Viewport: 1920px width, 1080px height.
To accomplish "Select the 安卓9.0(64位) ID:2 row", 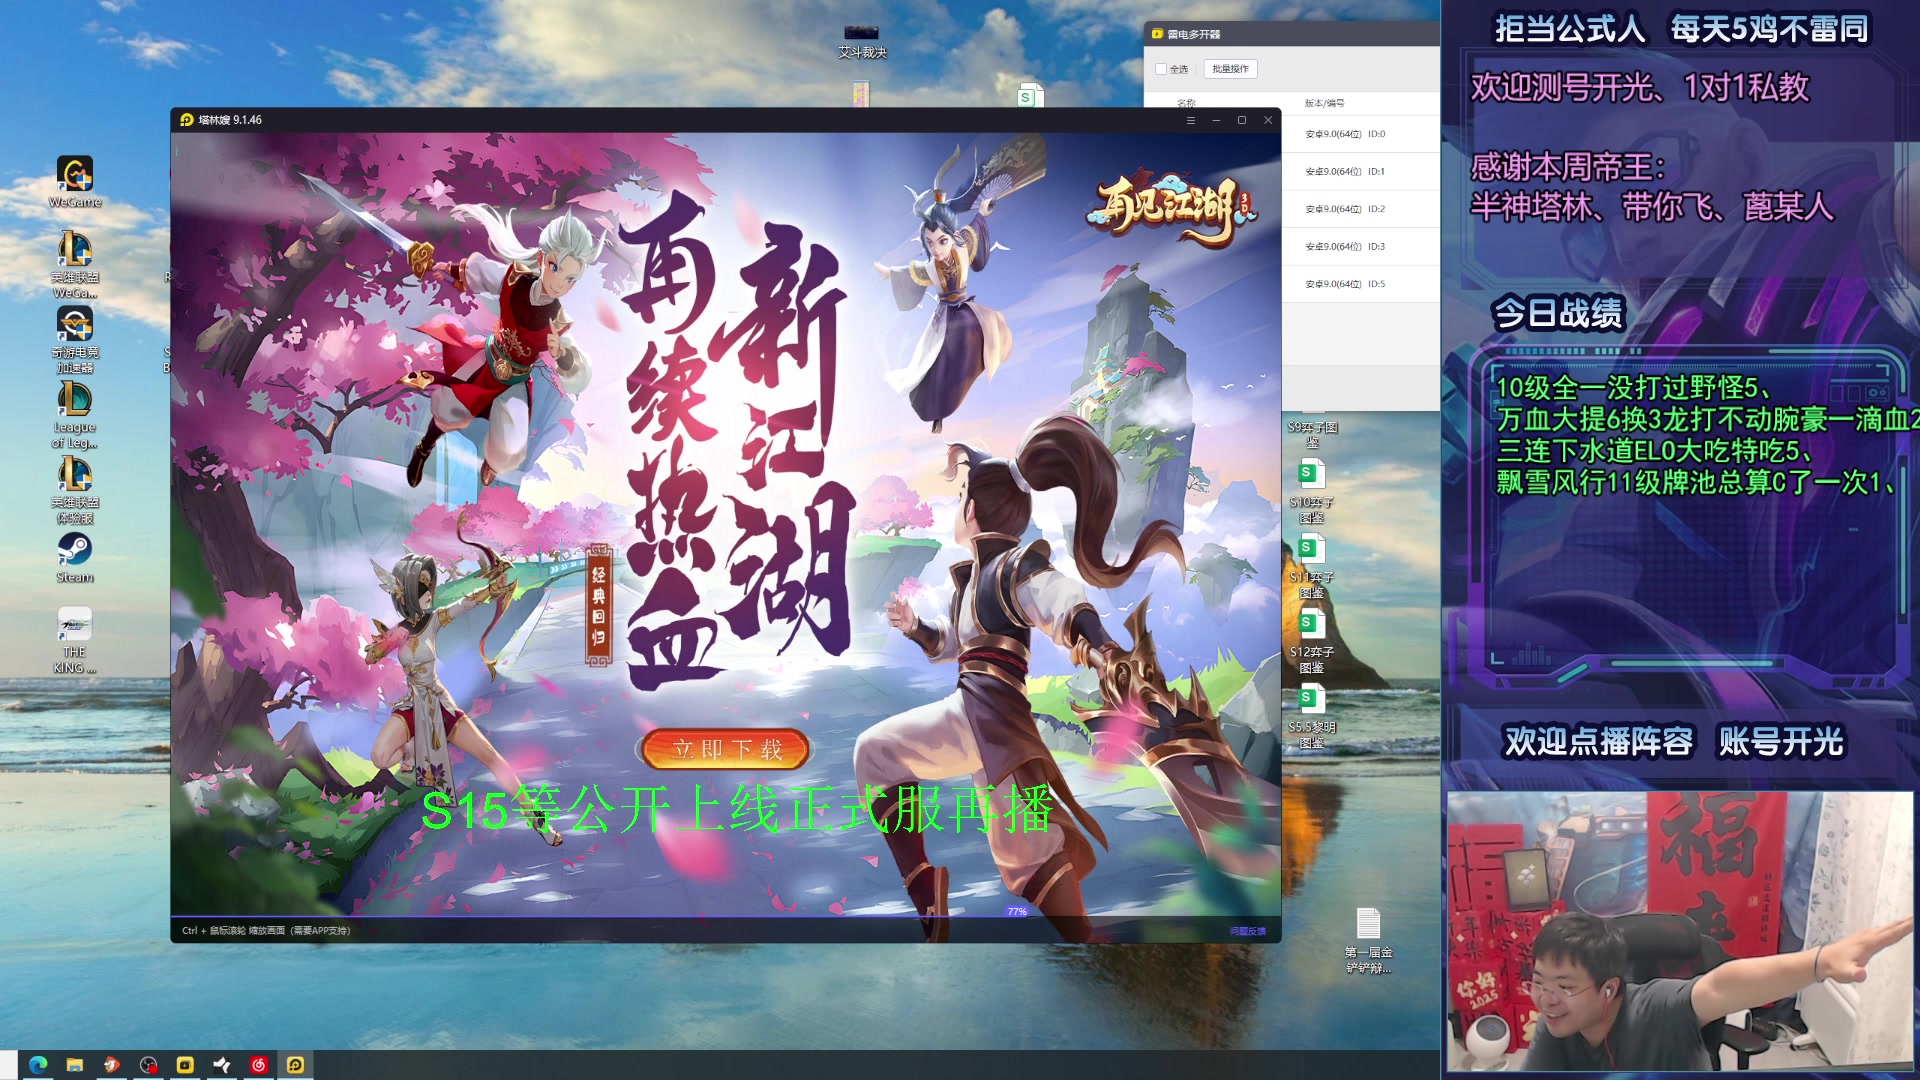I will (1360, 209).
